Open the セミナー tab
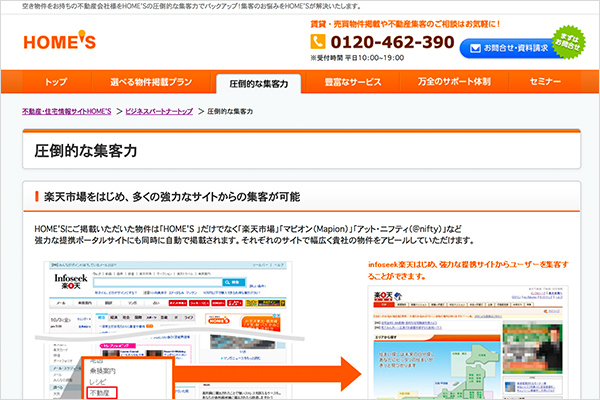The width and height of the screenshot is (600, 400). tap(545, 82)
